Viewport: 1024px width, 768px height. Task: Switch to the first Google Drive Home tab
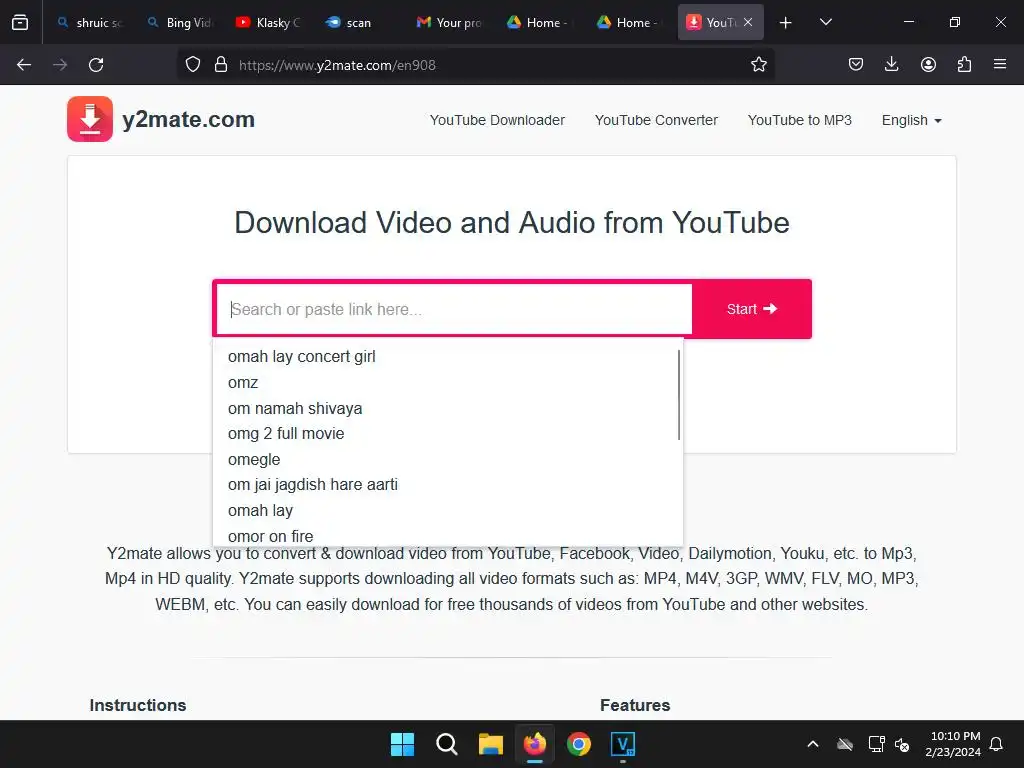pyautogui.click(x=539, y=22)
